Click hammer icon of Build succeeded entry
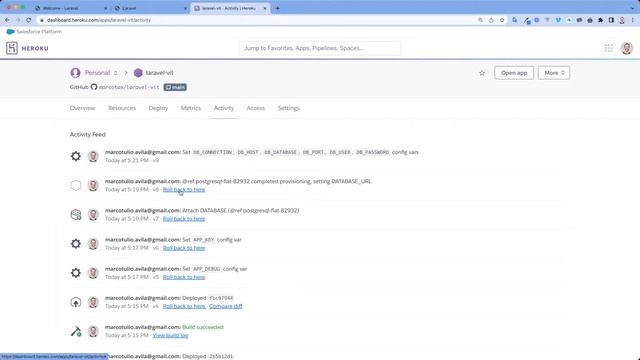The height and width of the screenshot is (360, 640). click(76, 331)
